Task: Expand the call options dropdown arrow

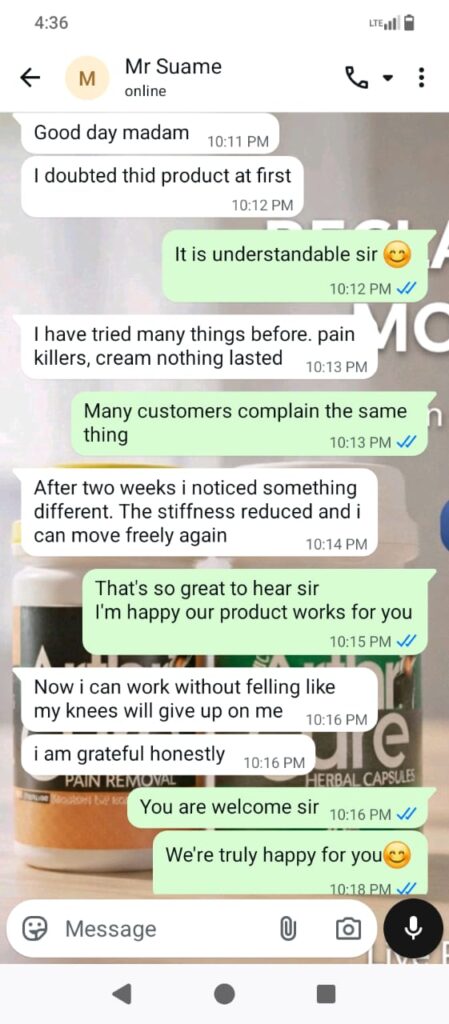Action: pos(388,79)
